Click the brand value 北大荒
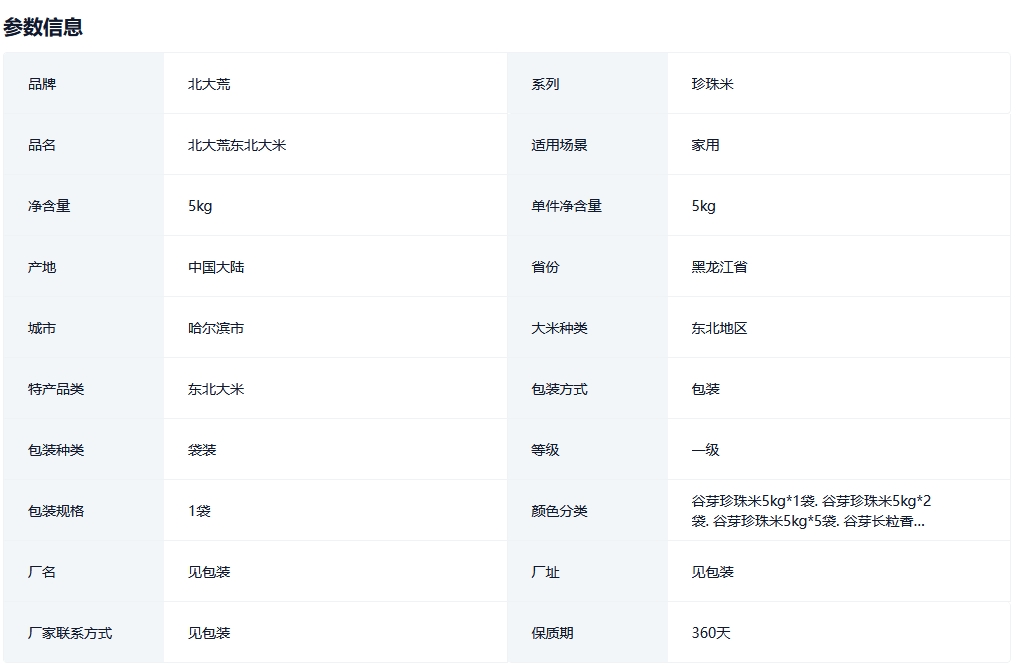 click(x=209, y=84)
